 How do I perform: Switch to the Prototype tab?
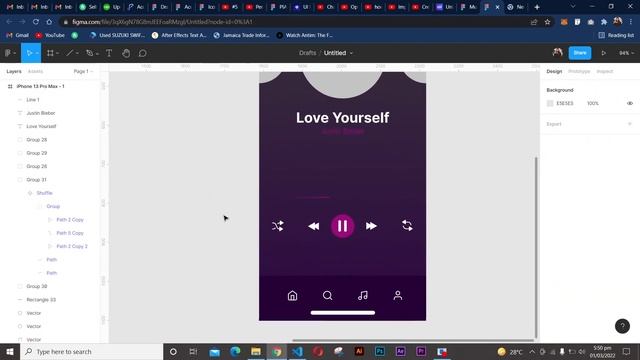click(579, 71)
